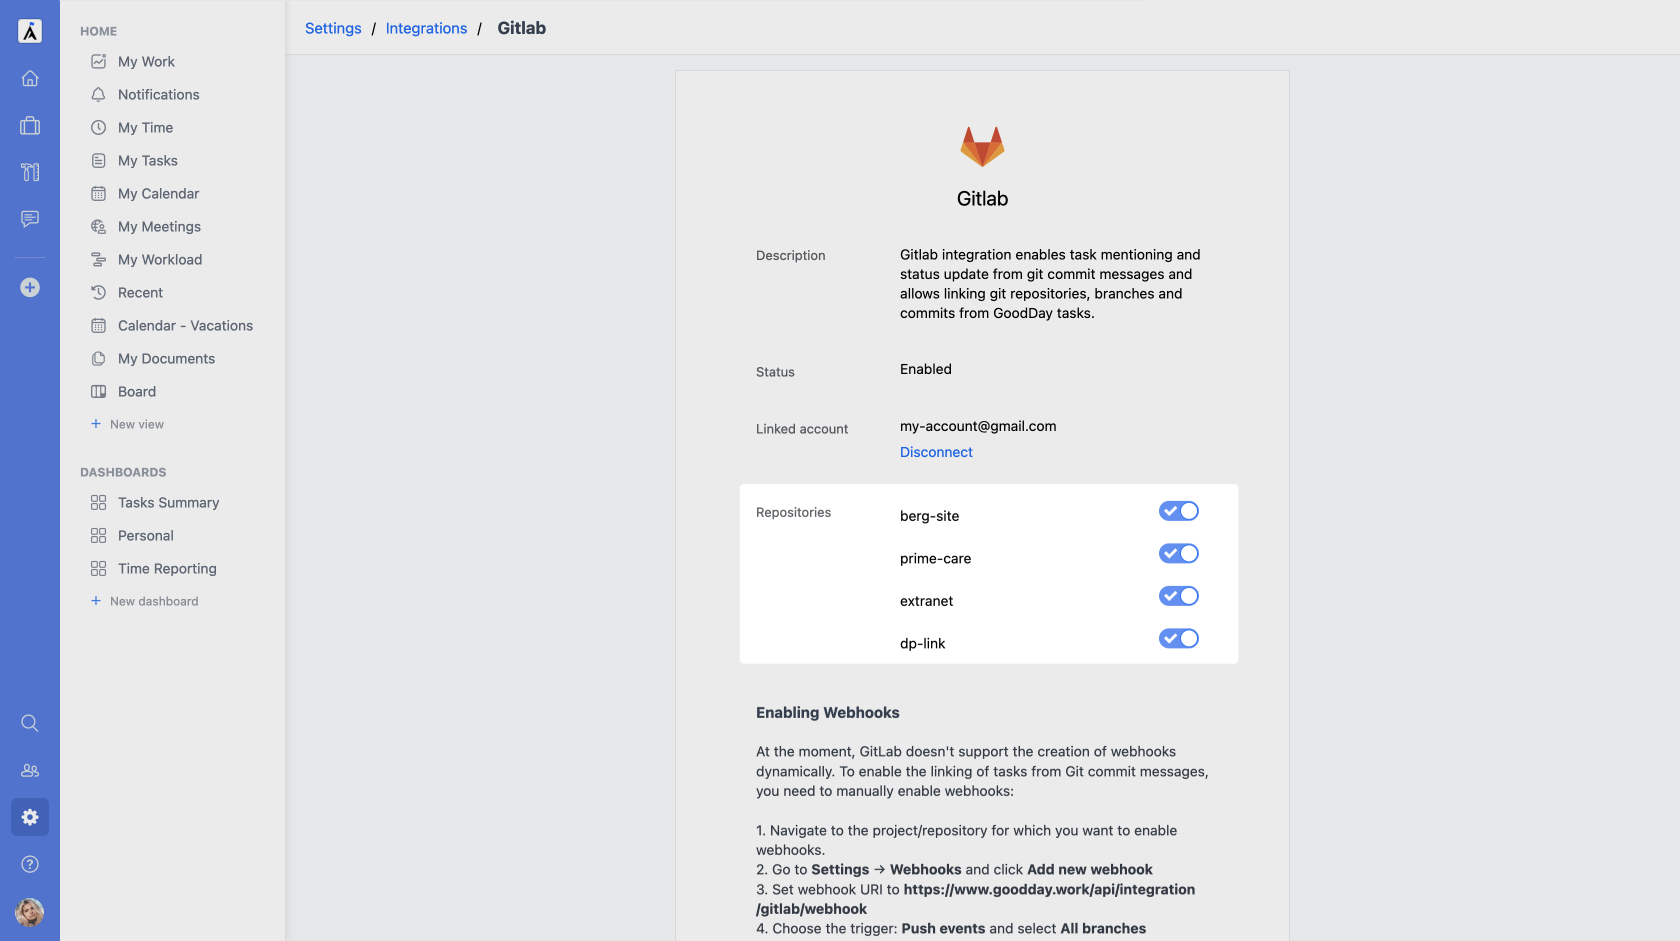Viewport: 1680px width, 941px height.
Task: Click the Notifications bell icon
Action: click(98, 95)
